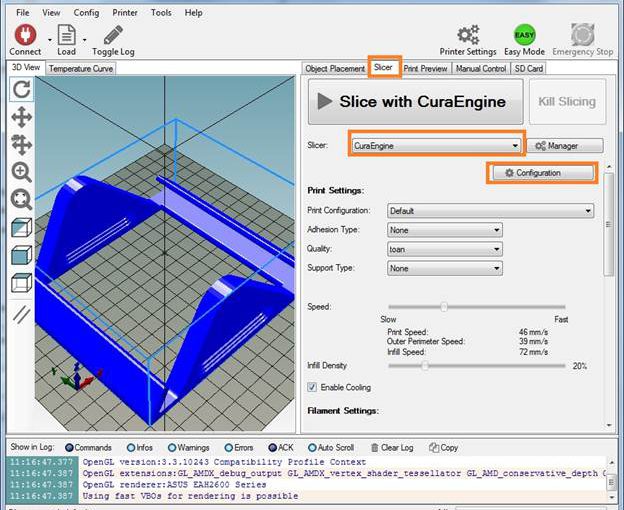
Task: Click Slice with CuraEngine button
Action: point(415,101)
